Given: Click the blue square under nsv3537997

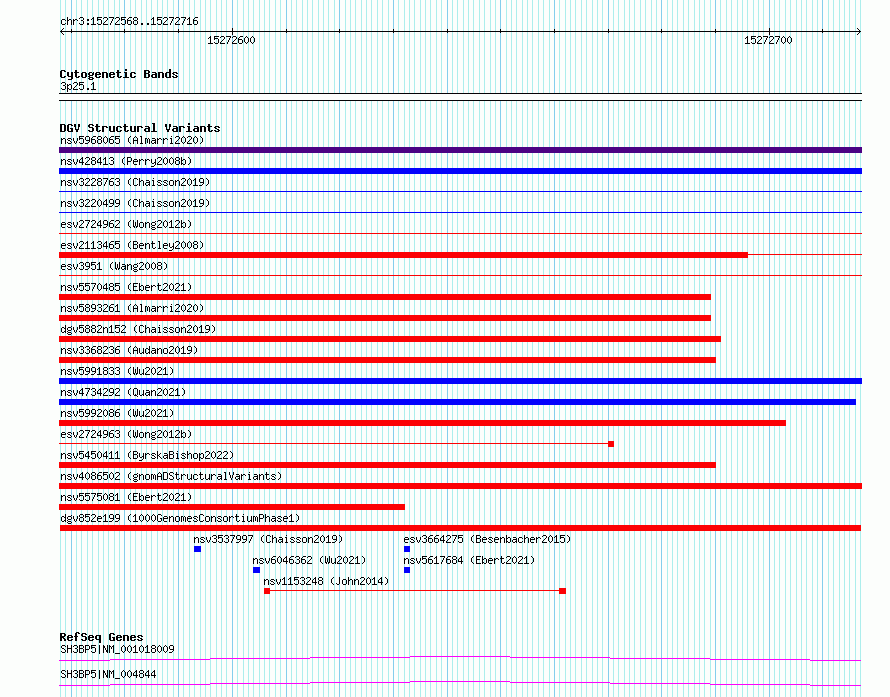Looking at the screenshot, I should 198,549.
